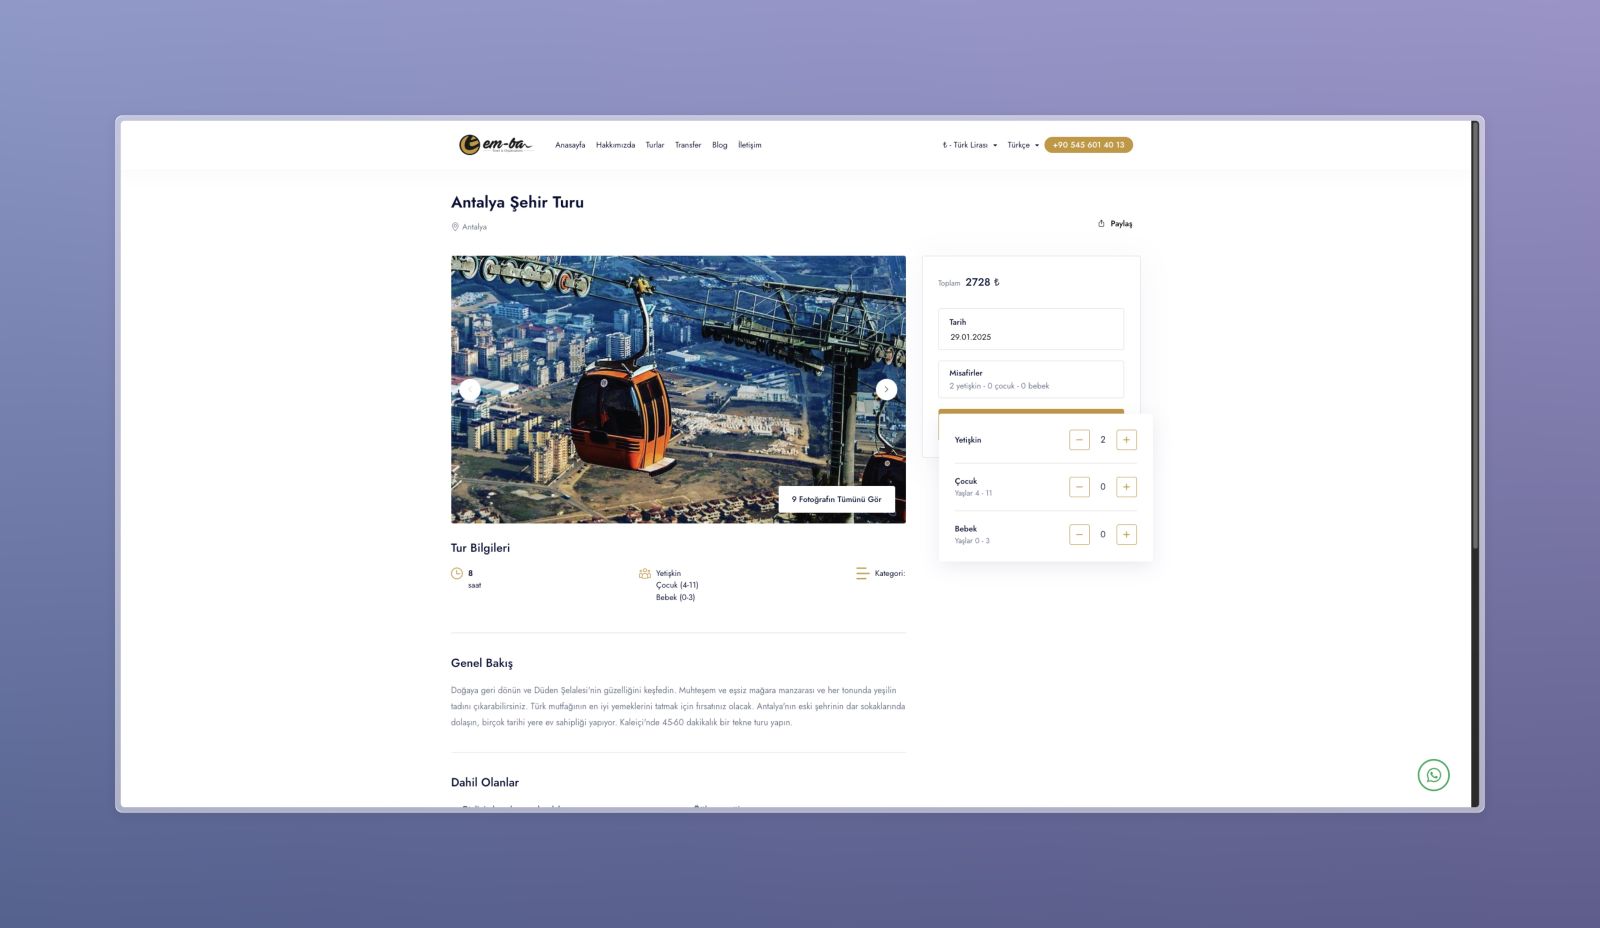Viewport: 1600px width, 928px height.
Task: Click the em-ba logo
Action: [x=494, y=145]
